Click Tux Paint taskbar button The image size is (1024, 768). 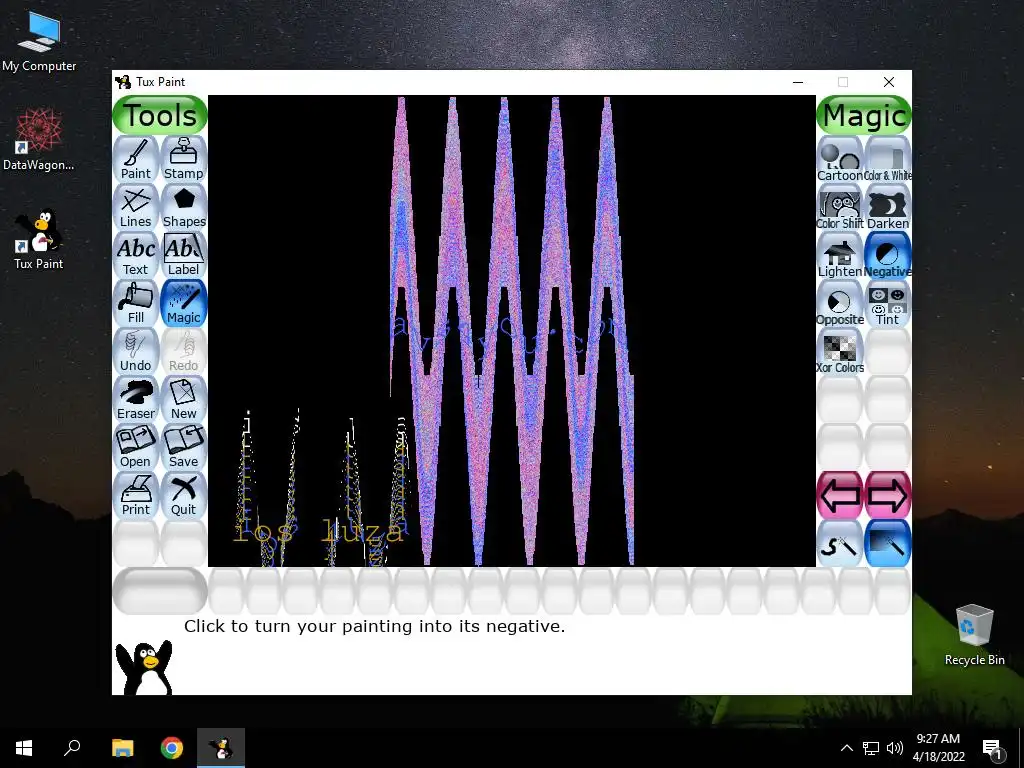tap(221, 748)
